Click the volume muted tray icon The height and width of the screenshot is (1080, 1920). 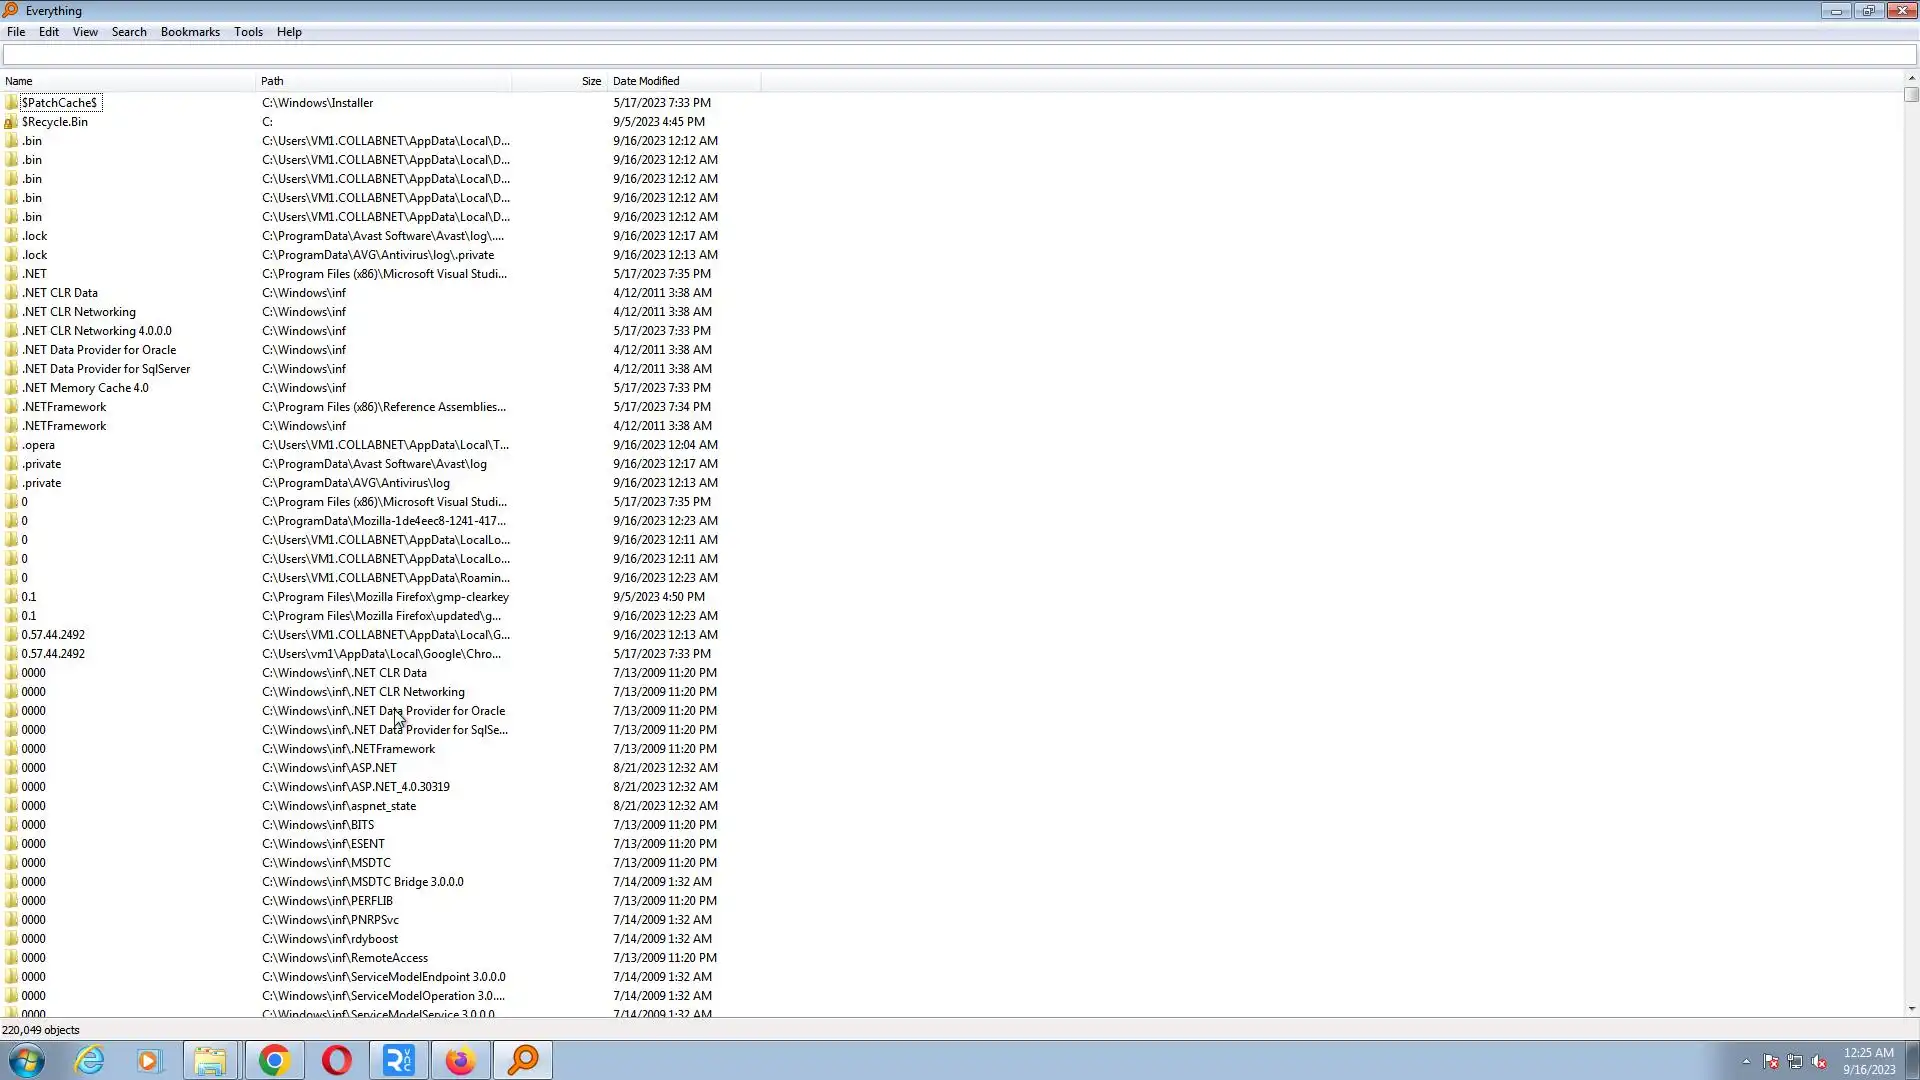coord(1819,1062)
